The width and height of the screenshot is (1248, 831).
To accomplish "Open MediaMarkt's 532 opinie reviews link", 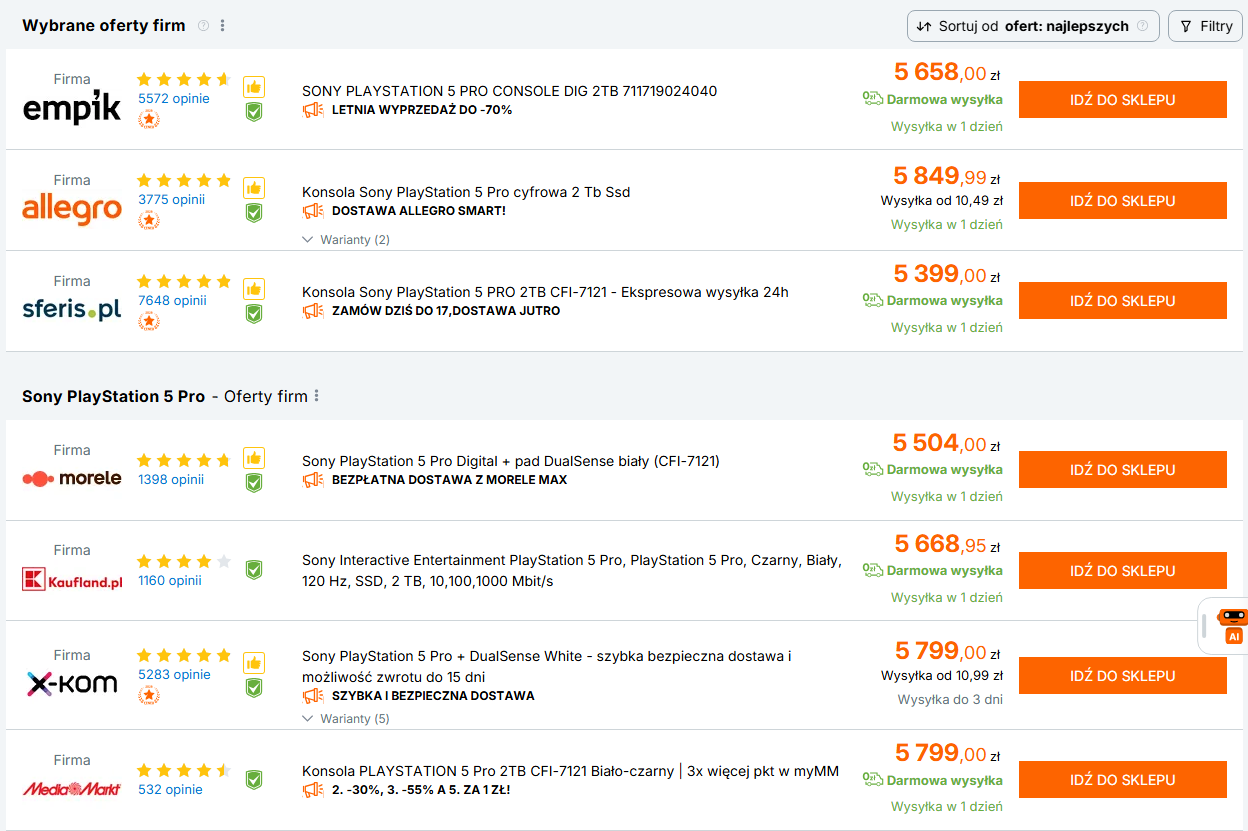I will pyautogui.click(x=170, y=789).
